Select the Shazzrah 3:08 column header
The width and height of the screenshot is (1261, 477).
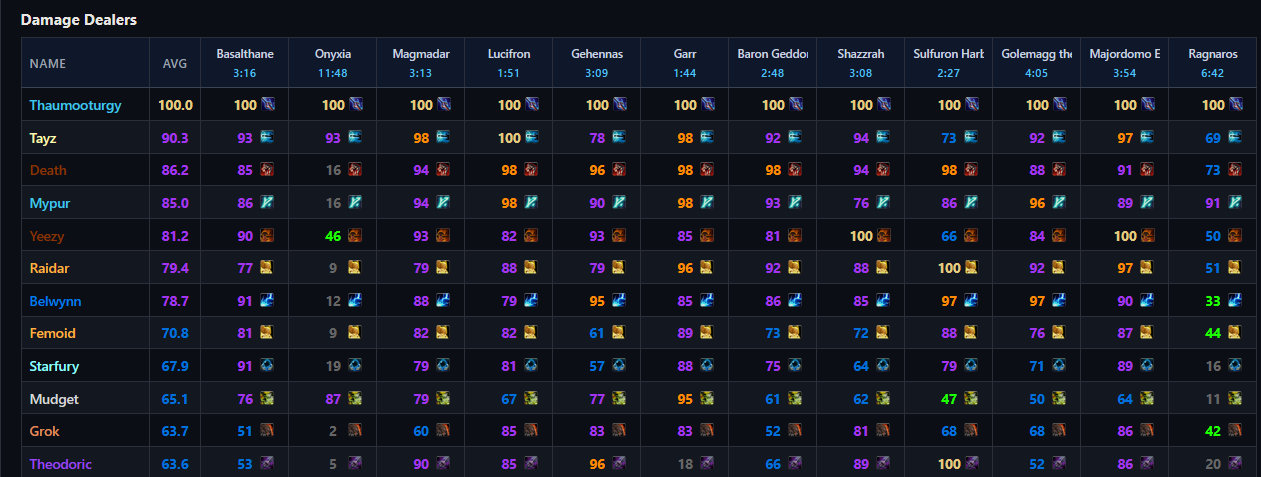coord(861,63)
